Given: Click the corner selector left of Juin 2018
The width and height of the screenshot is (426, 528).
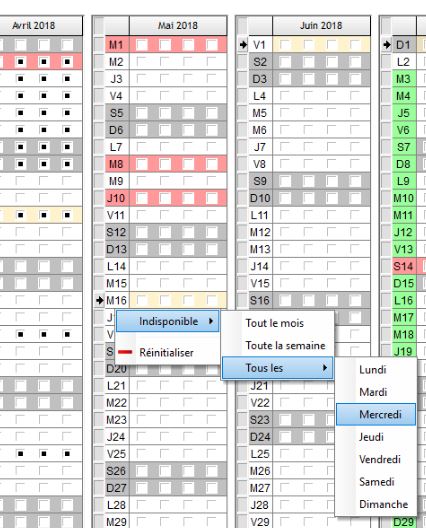Looking at the screenshot, I should [x=243, y=25].
